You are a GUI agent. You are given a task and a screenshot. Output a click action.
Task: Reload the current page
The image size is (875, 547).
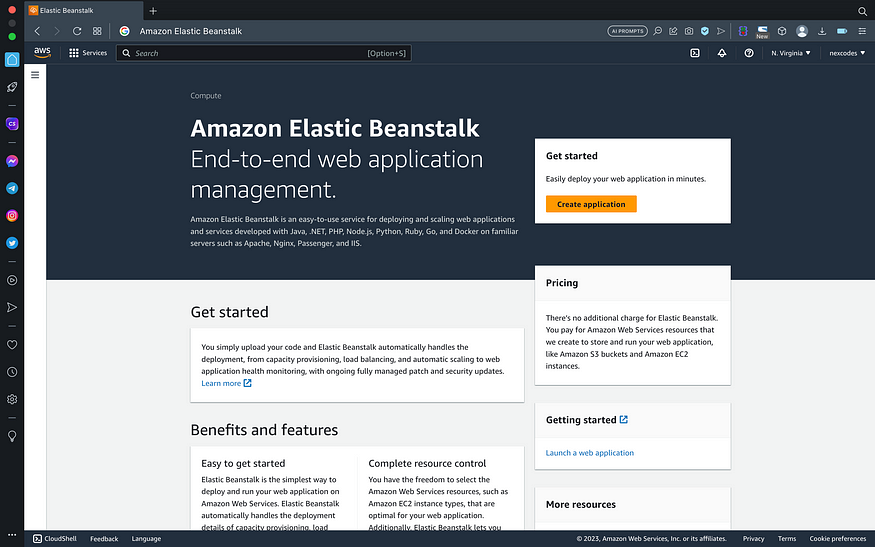click(77, 31)
